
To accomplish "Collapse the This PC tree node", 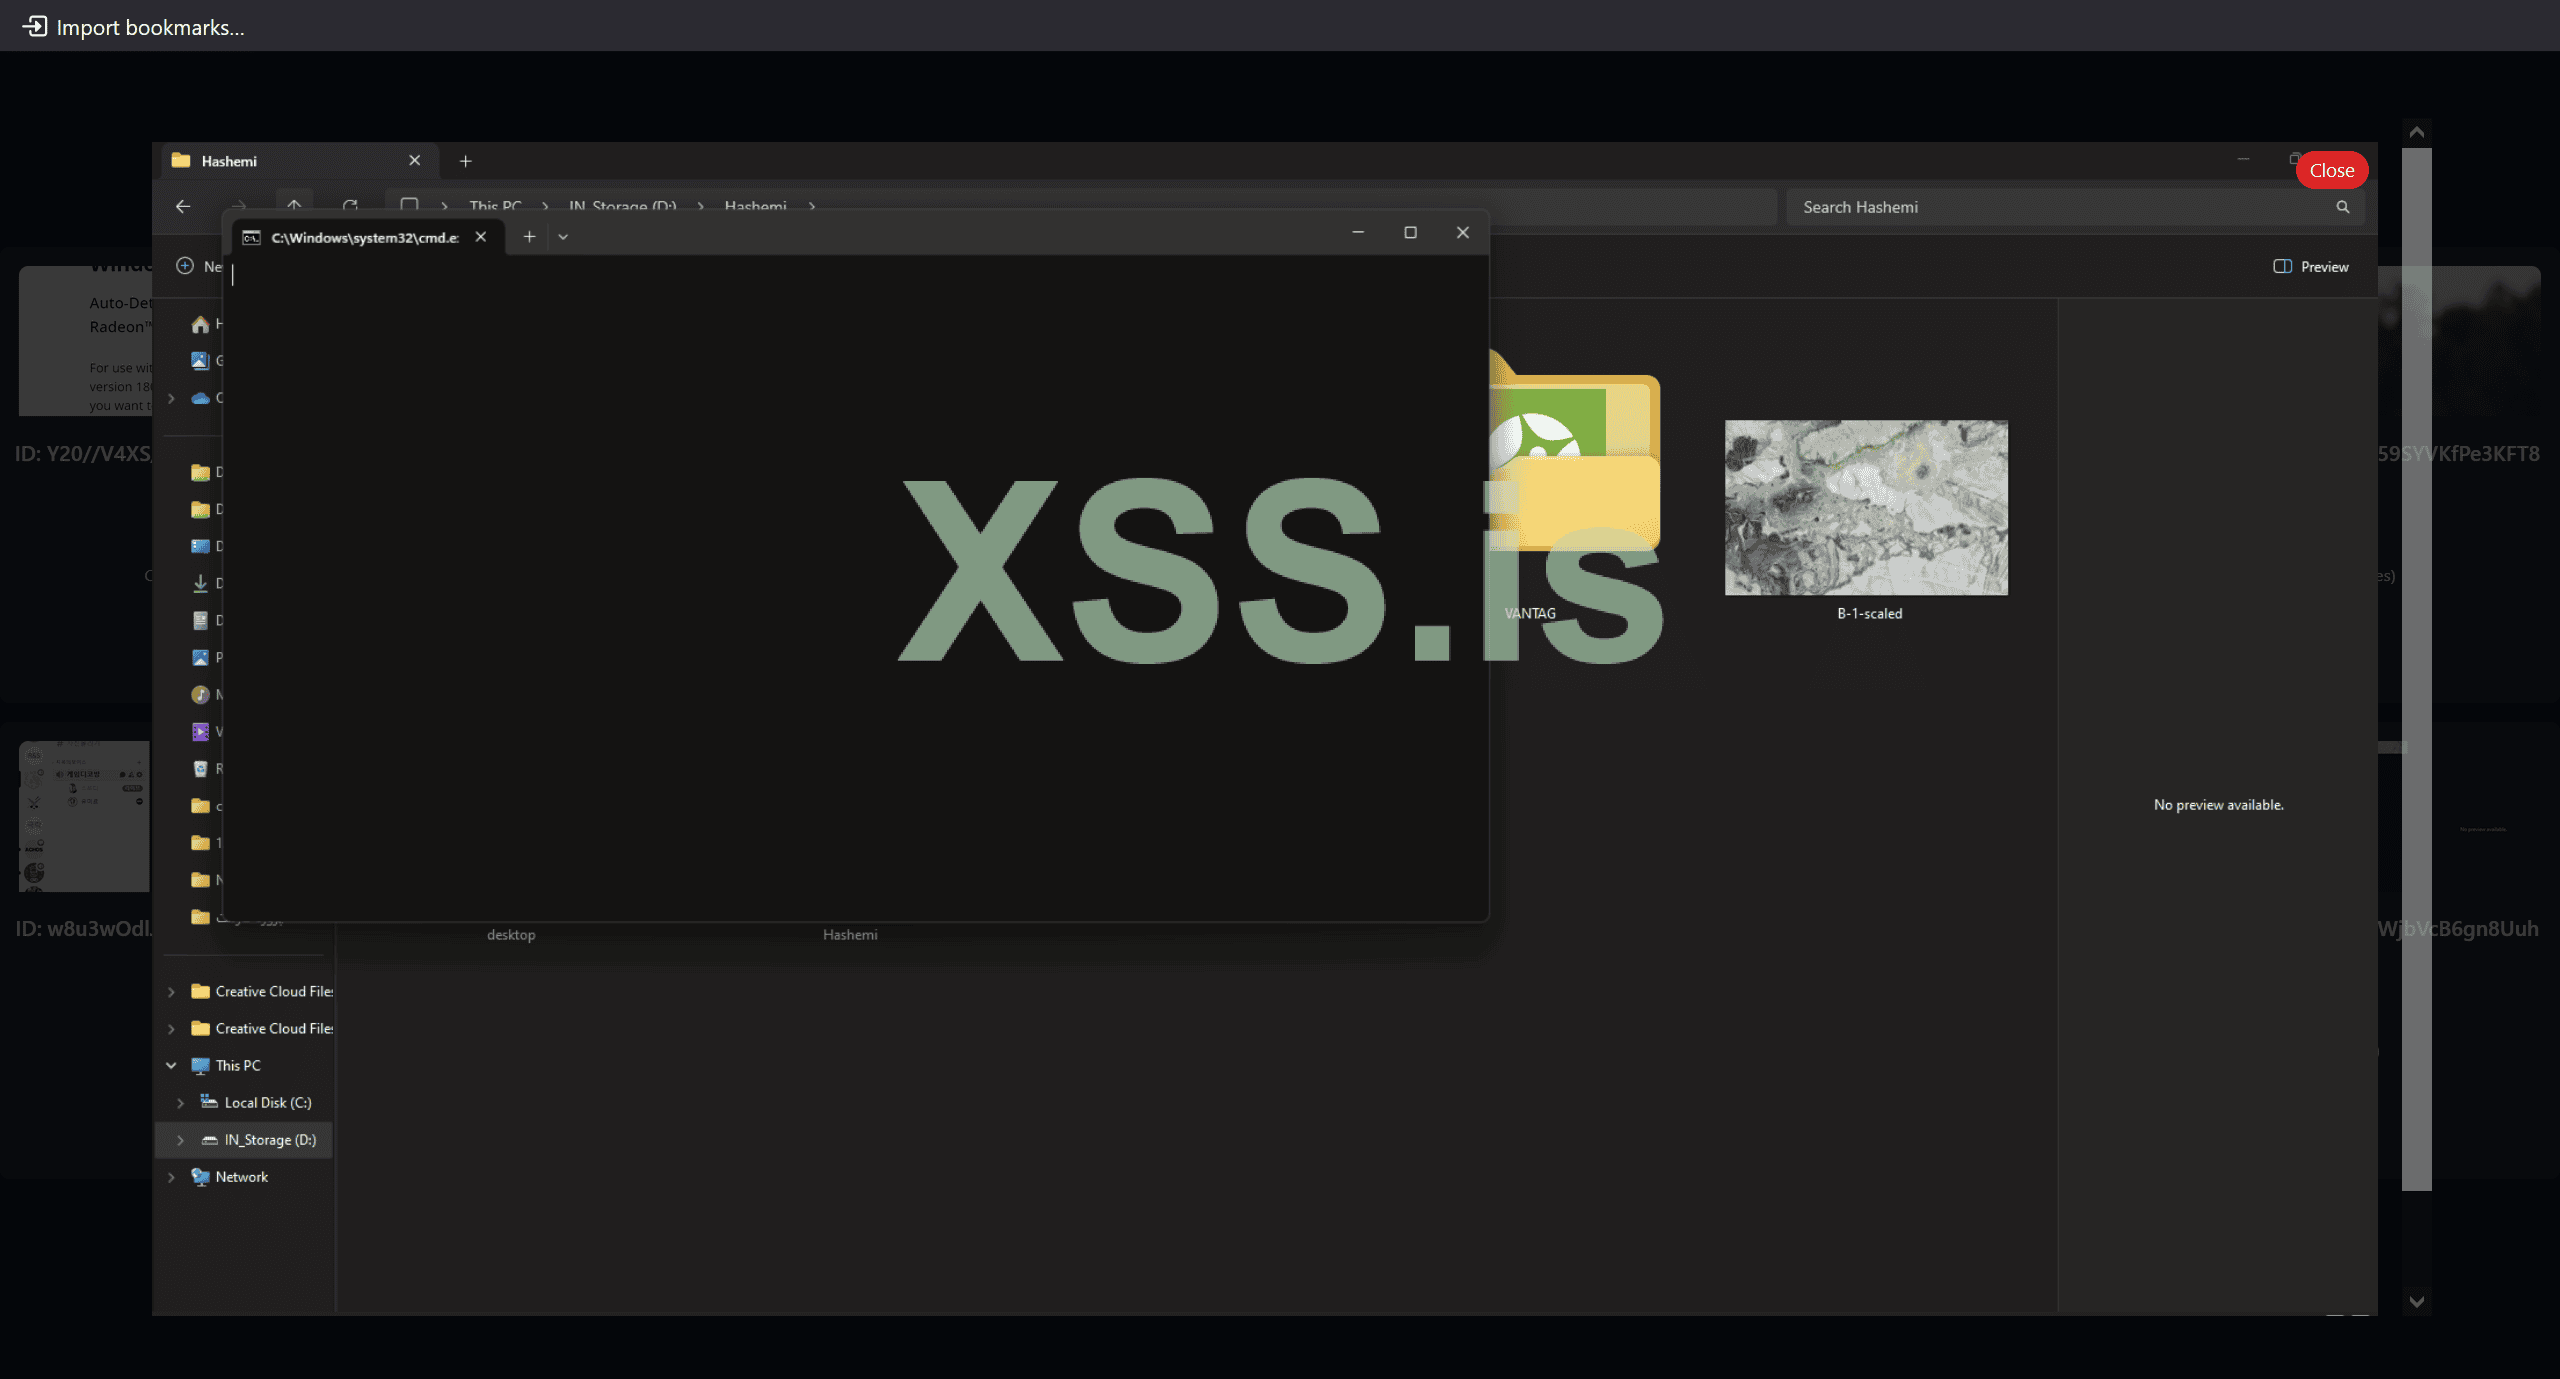I will tap(171, 1065).
